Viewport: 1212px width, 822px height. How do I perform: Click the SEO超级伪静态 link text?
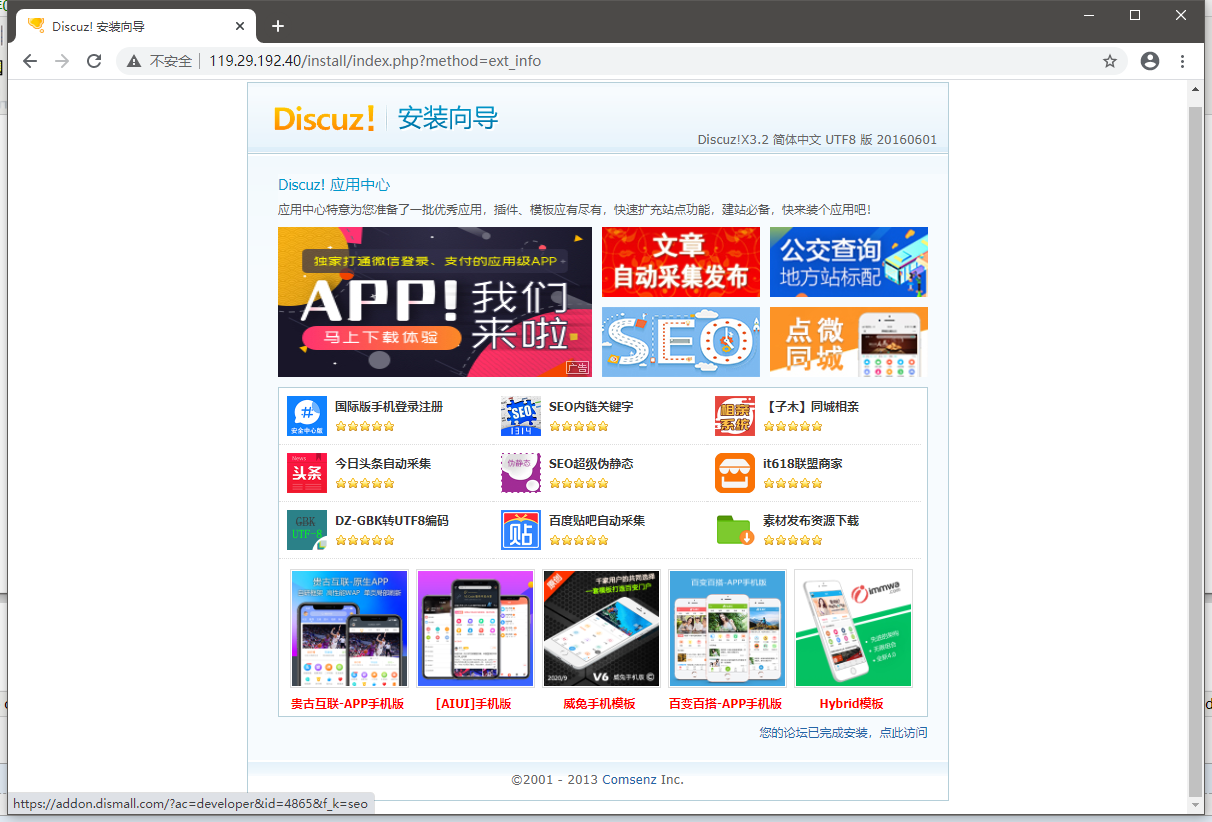click(591, 464)
